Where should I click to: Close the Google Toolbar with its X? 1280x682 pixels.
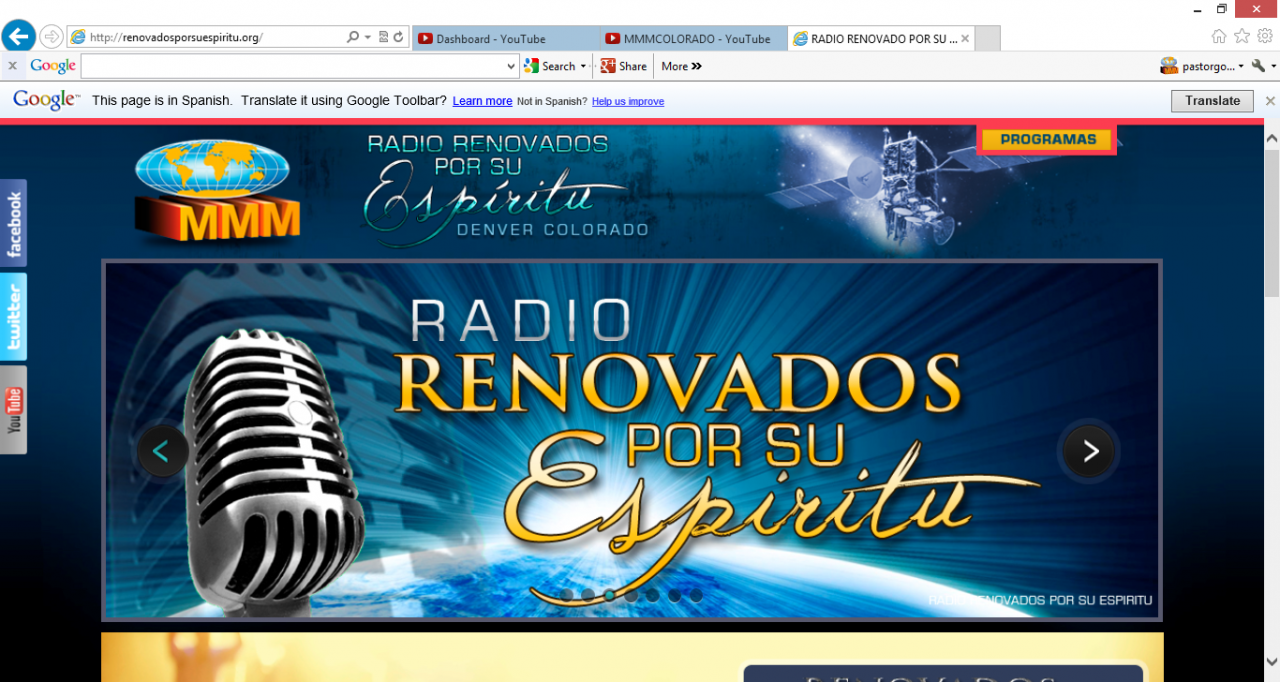(12, 66)
